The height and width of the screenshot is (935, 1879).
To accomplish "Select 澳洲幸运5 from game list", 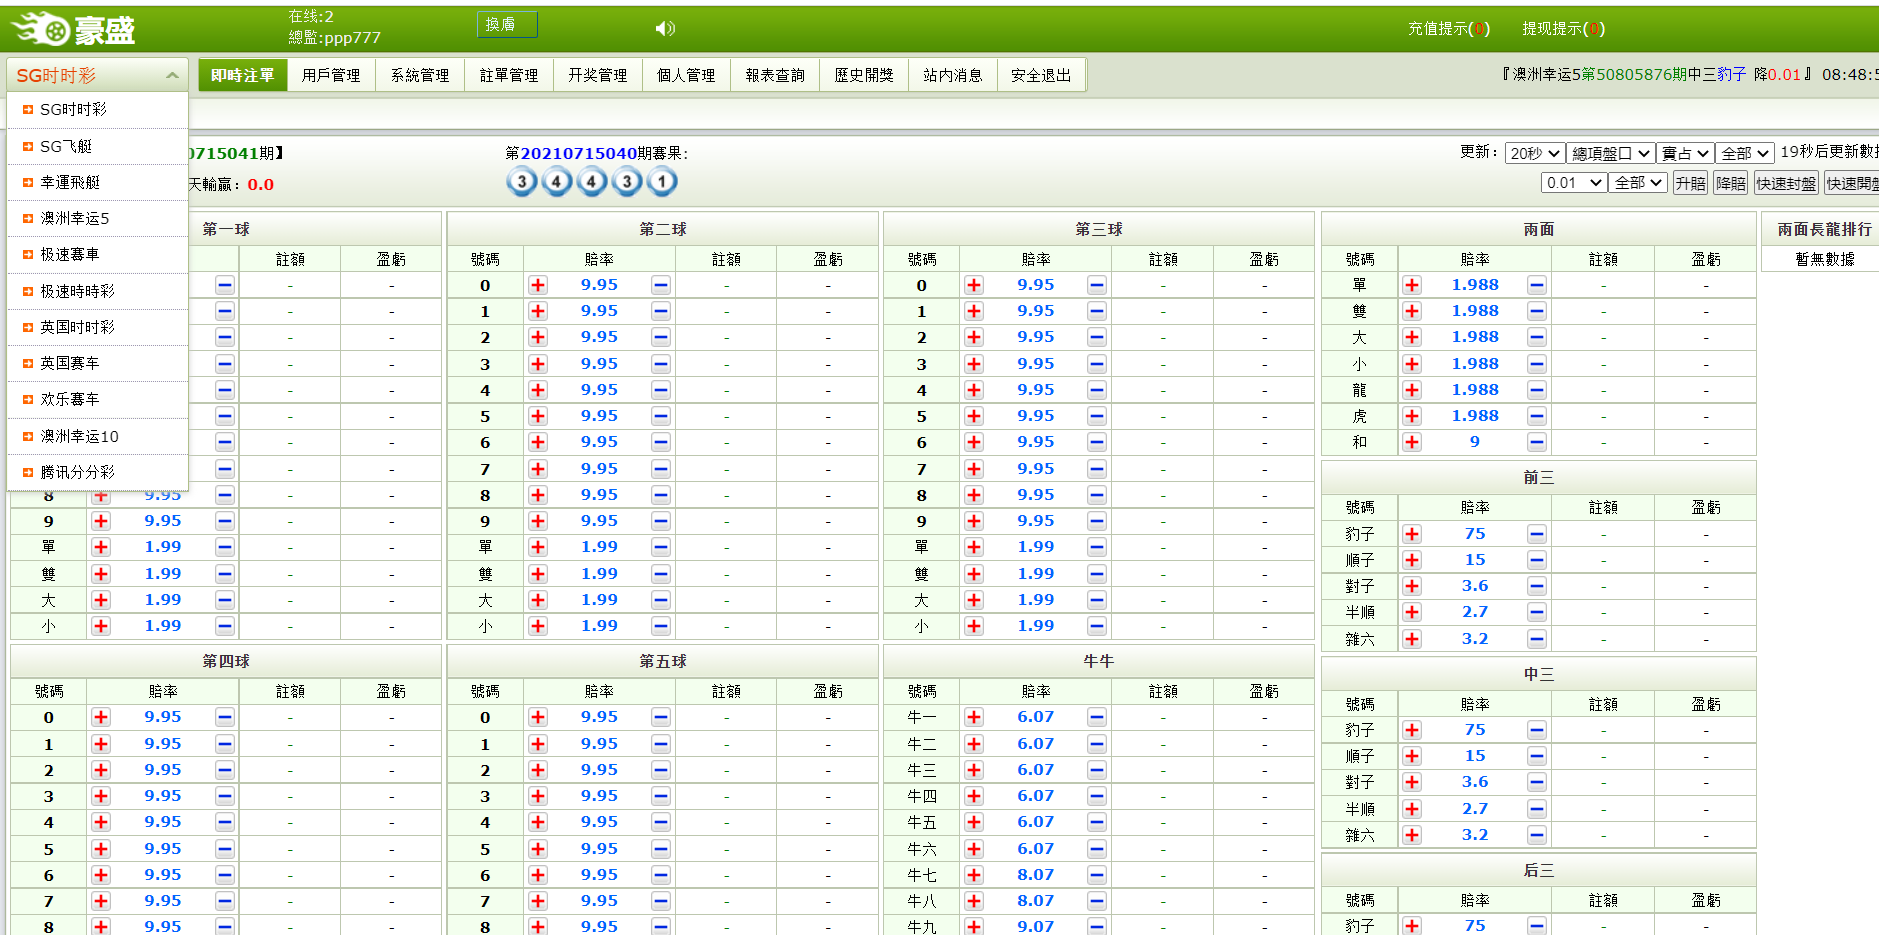I will (75, 218).
